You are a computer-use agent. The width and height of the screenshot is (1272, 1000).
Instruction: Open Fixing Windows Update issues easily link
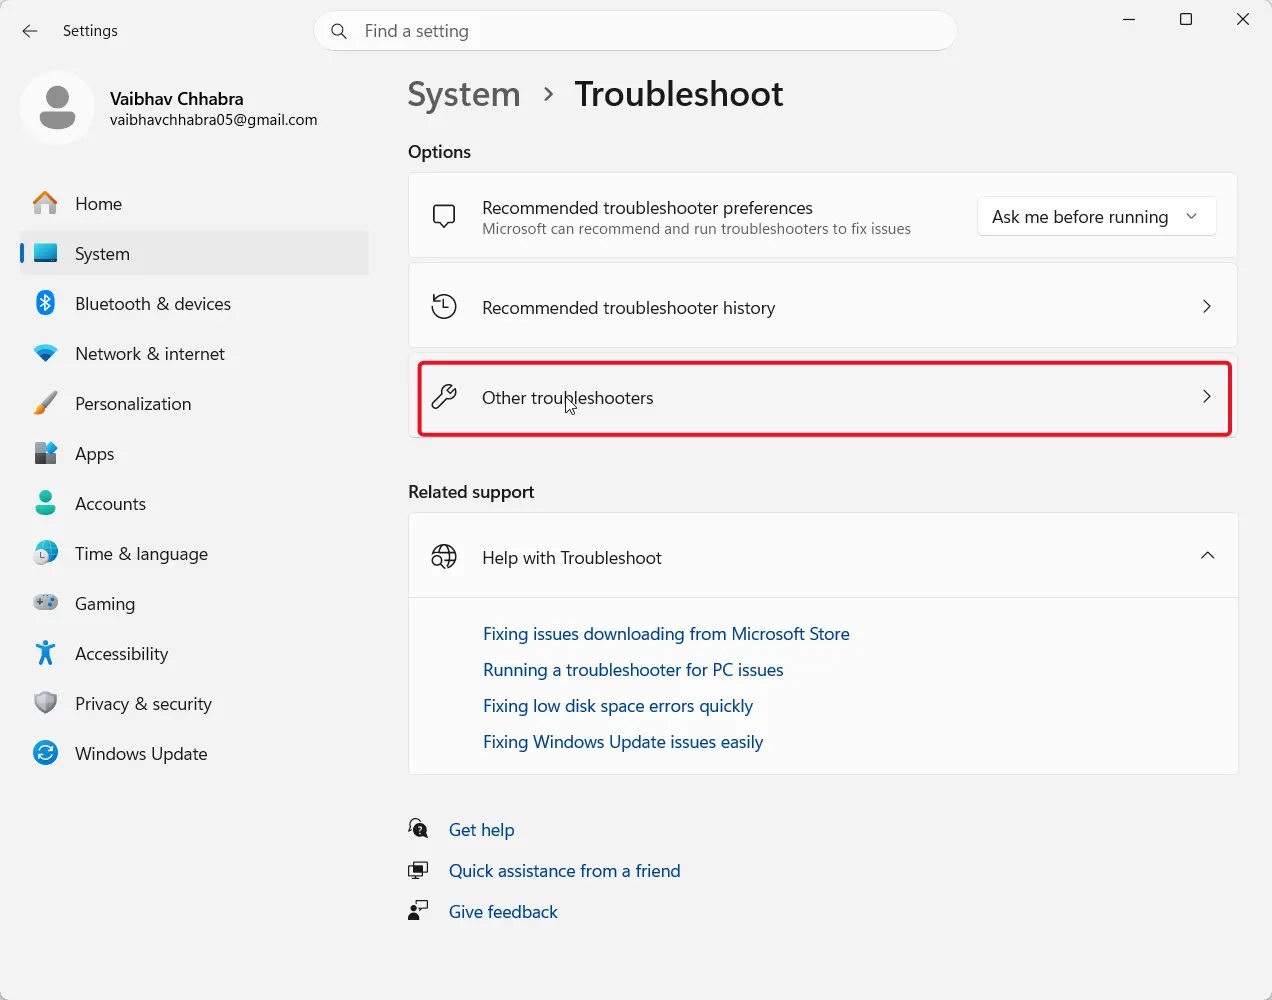623,742
